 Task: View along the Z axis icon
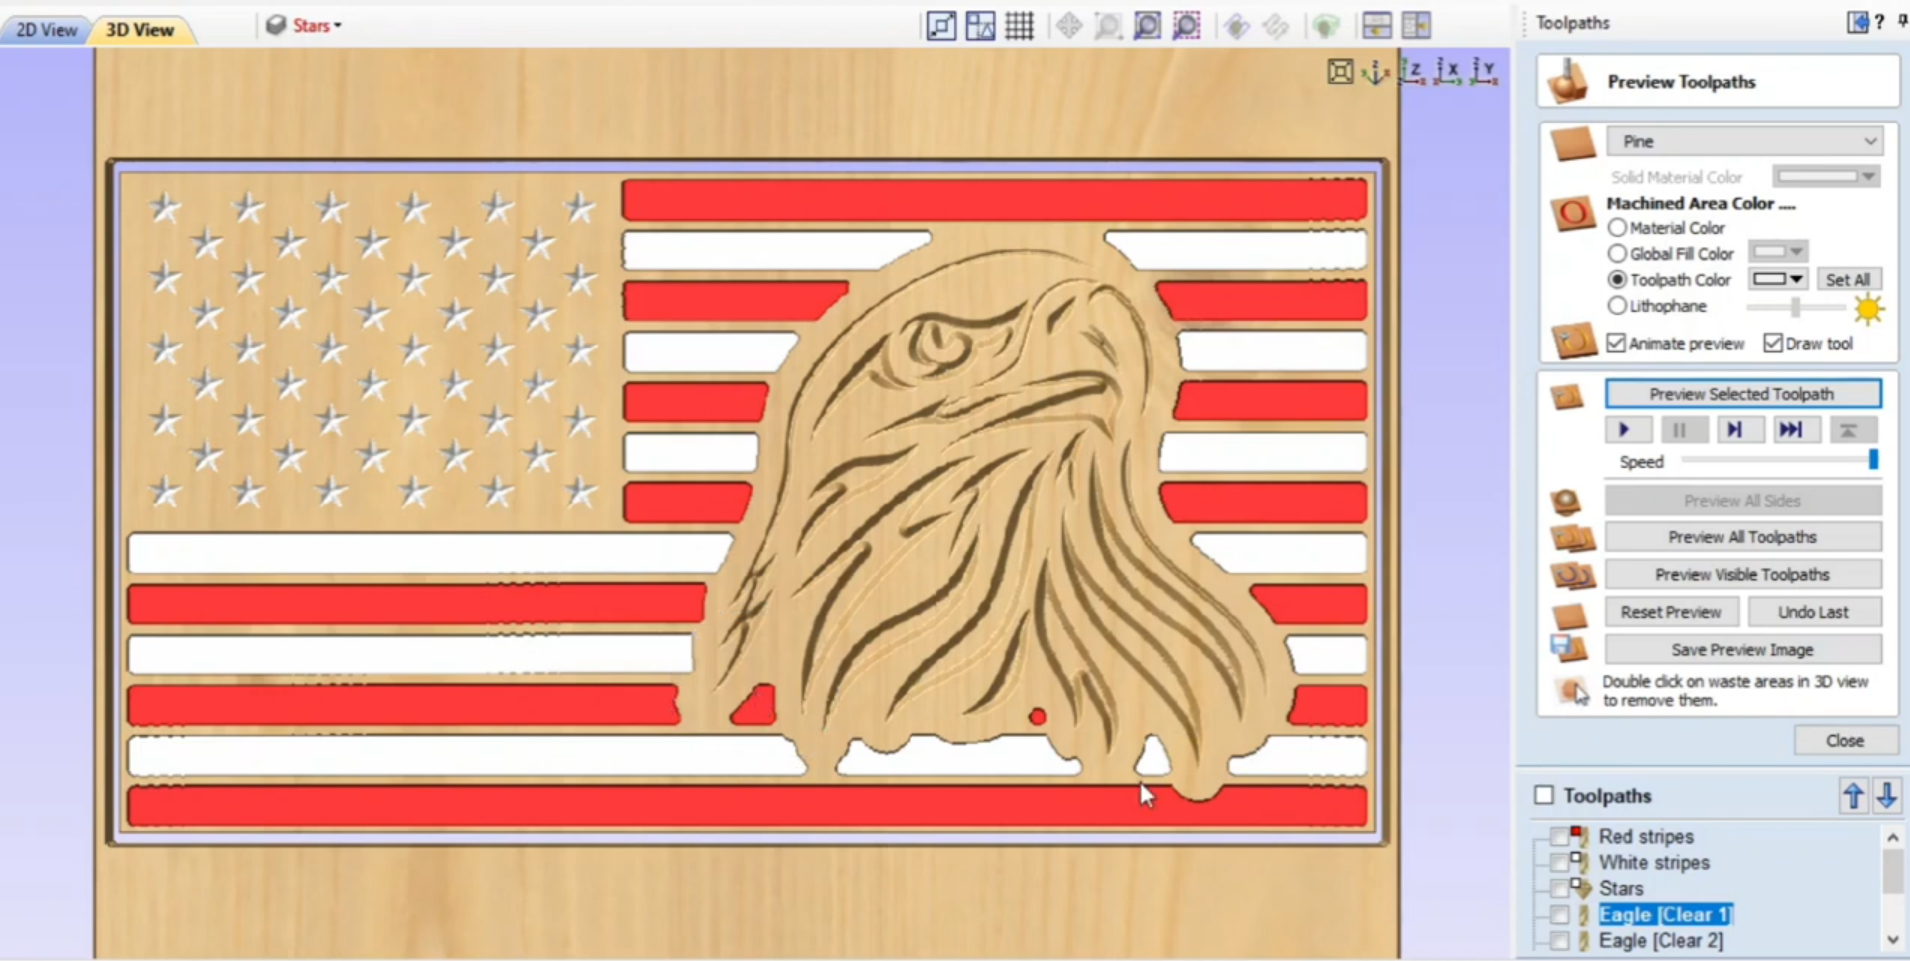(1412, 71)
